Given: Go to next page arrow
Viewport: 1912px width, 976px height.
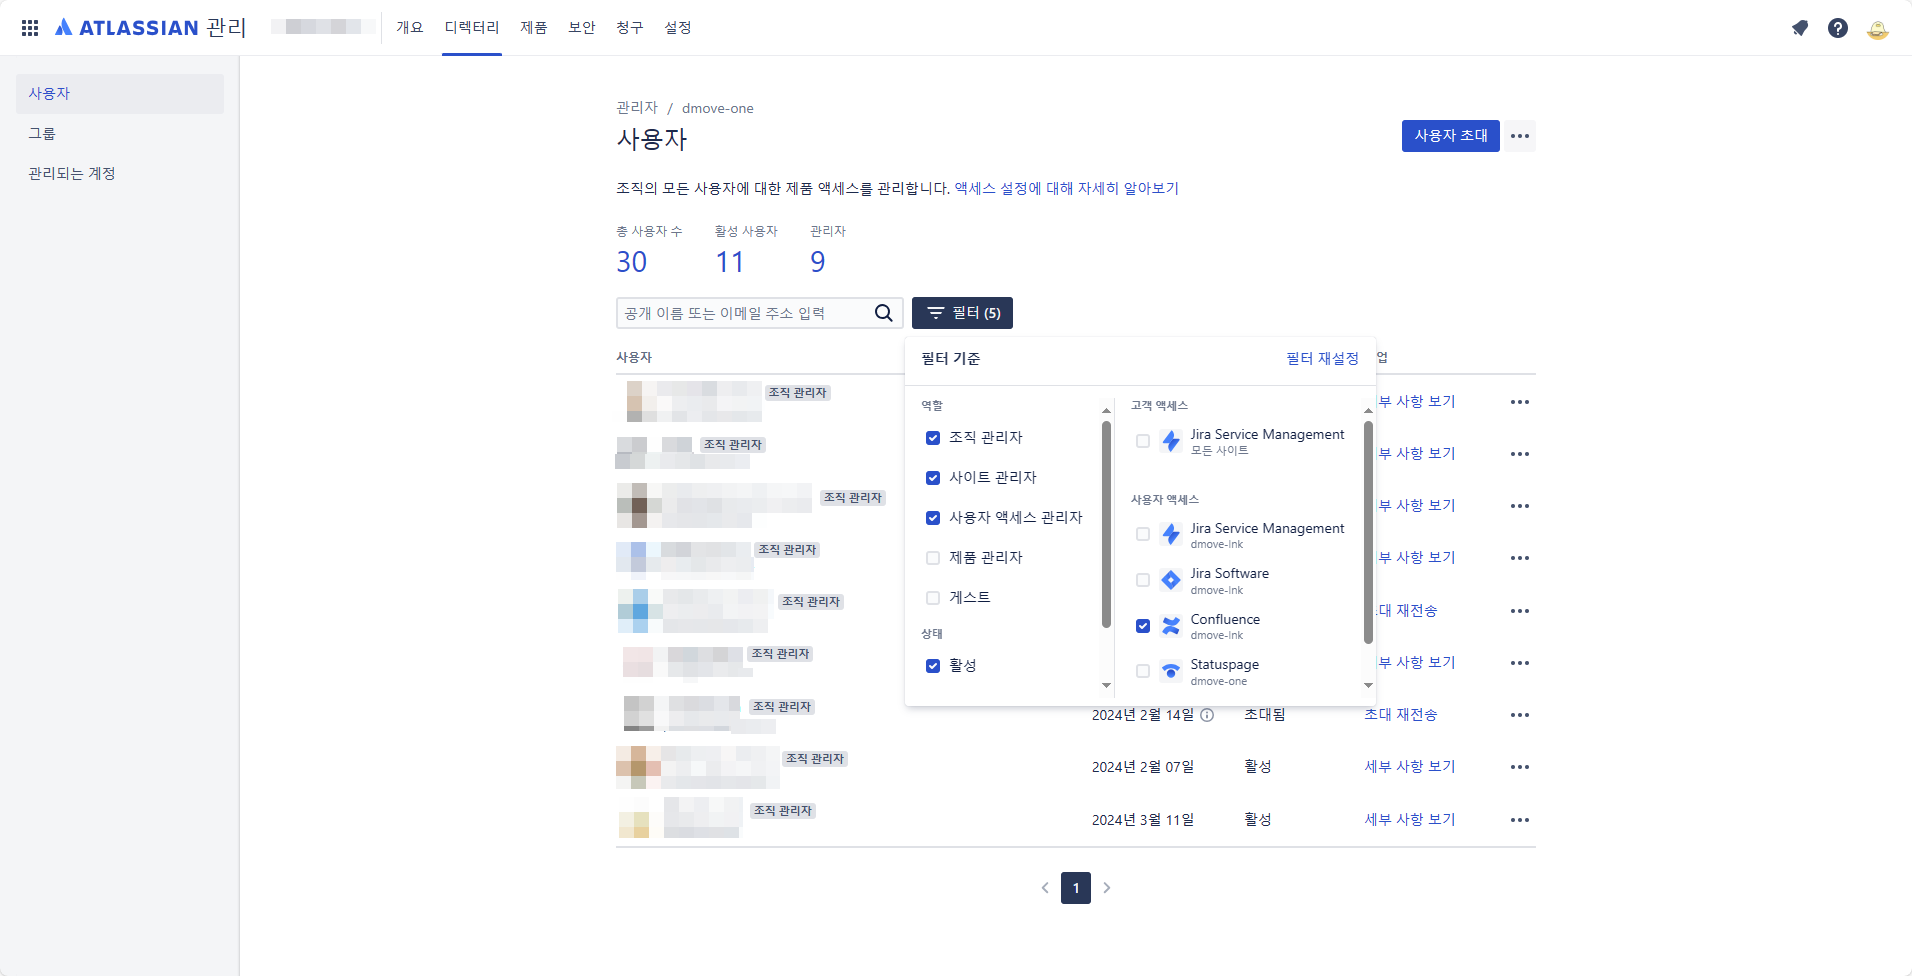Looking at the screenshot, I should coord(1107,888).
